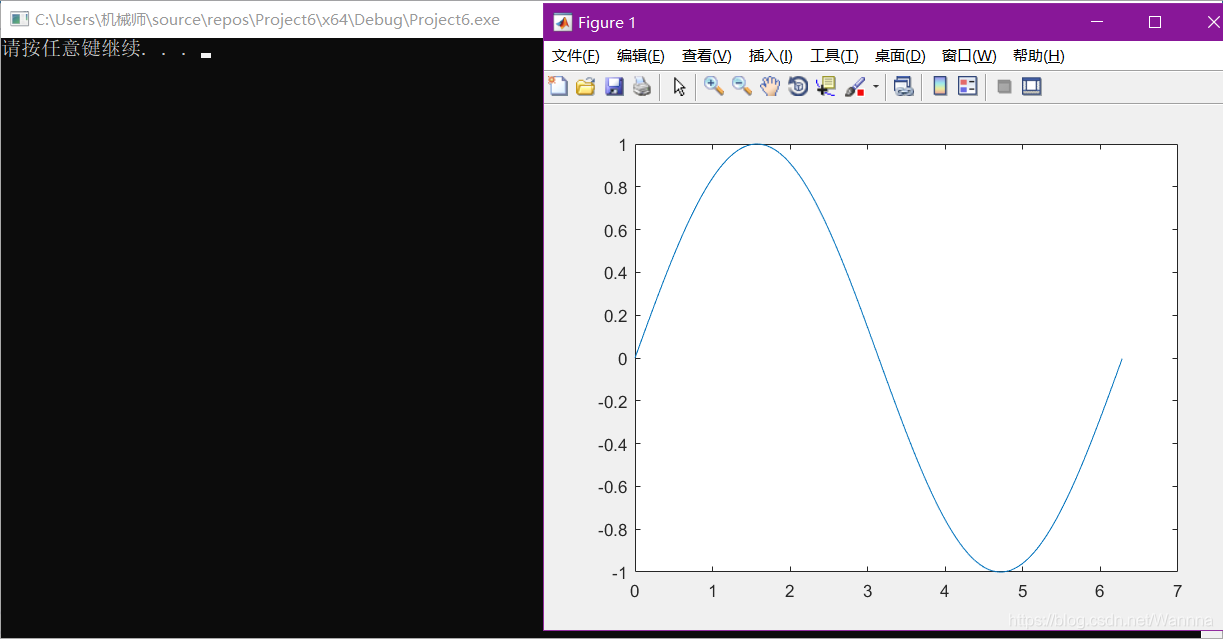Activate the Zoom Out tool
This screenshot has width=1223, height=639.
click(x=742, y=86)
